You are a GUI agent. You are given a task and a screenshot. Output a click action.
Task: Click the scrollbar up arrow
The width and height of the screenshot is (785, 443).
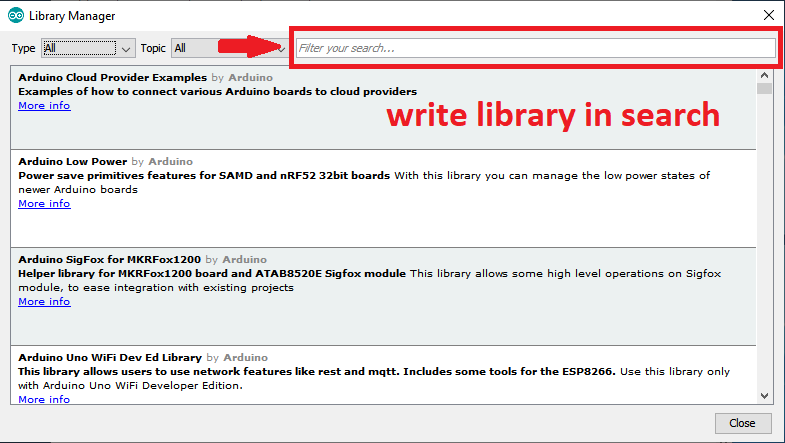pos(764,75)
